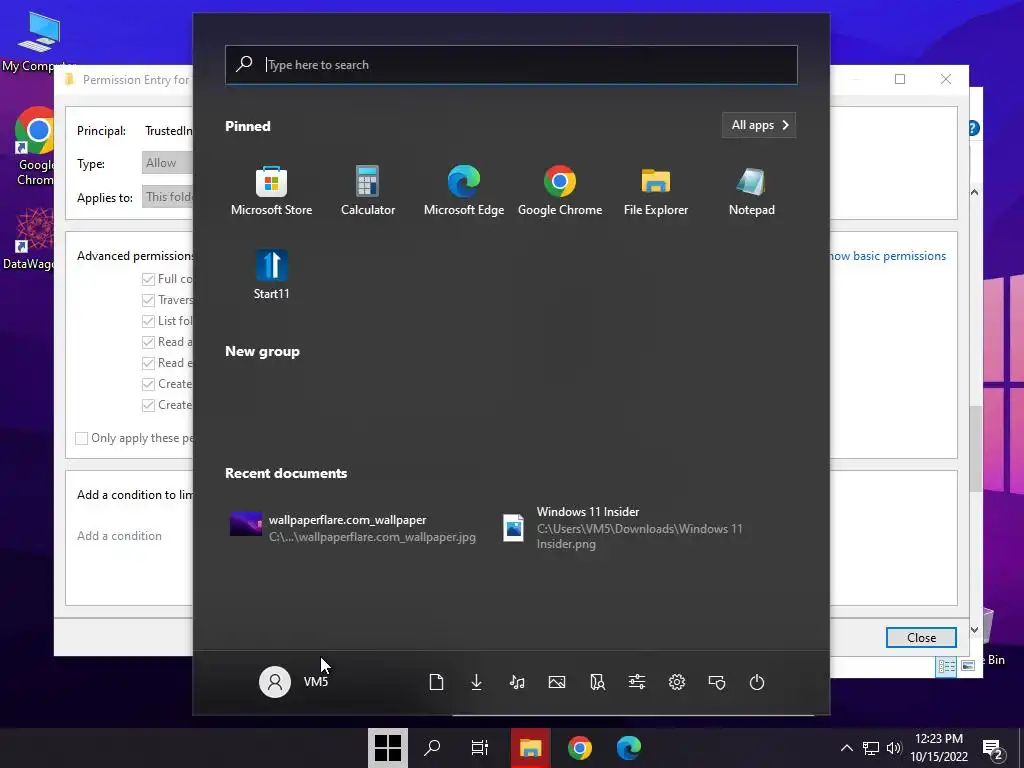Open the clock showing 12:23 PM
Screen dimensions: 1024x768
click(938, 748)
